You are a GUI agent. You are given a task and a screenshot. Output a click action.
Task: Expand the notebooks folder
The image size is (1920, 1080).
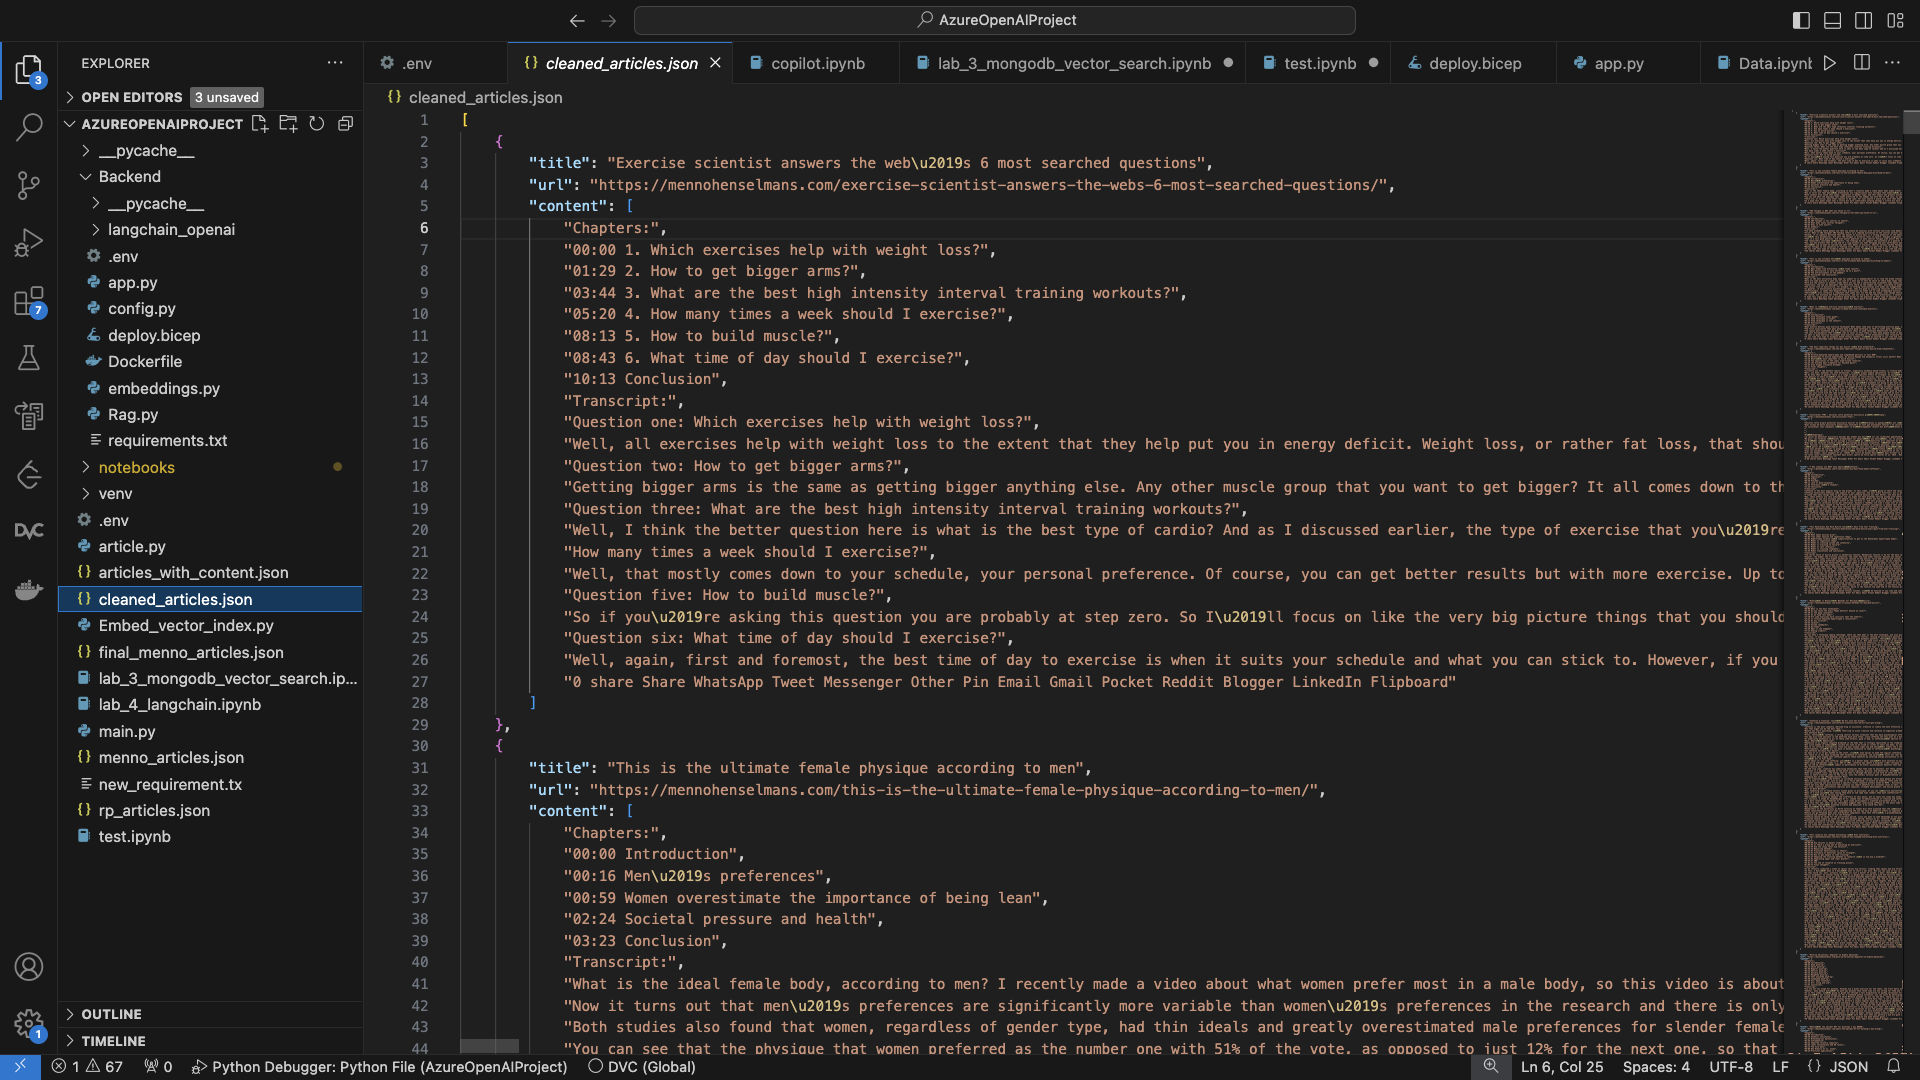tap(136, 467)
